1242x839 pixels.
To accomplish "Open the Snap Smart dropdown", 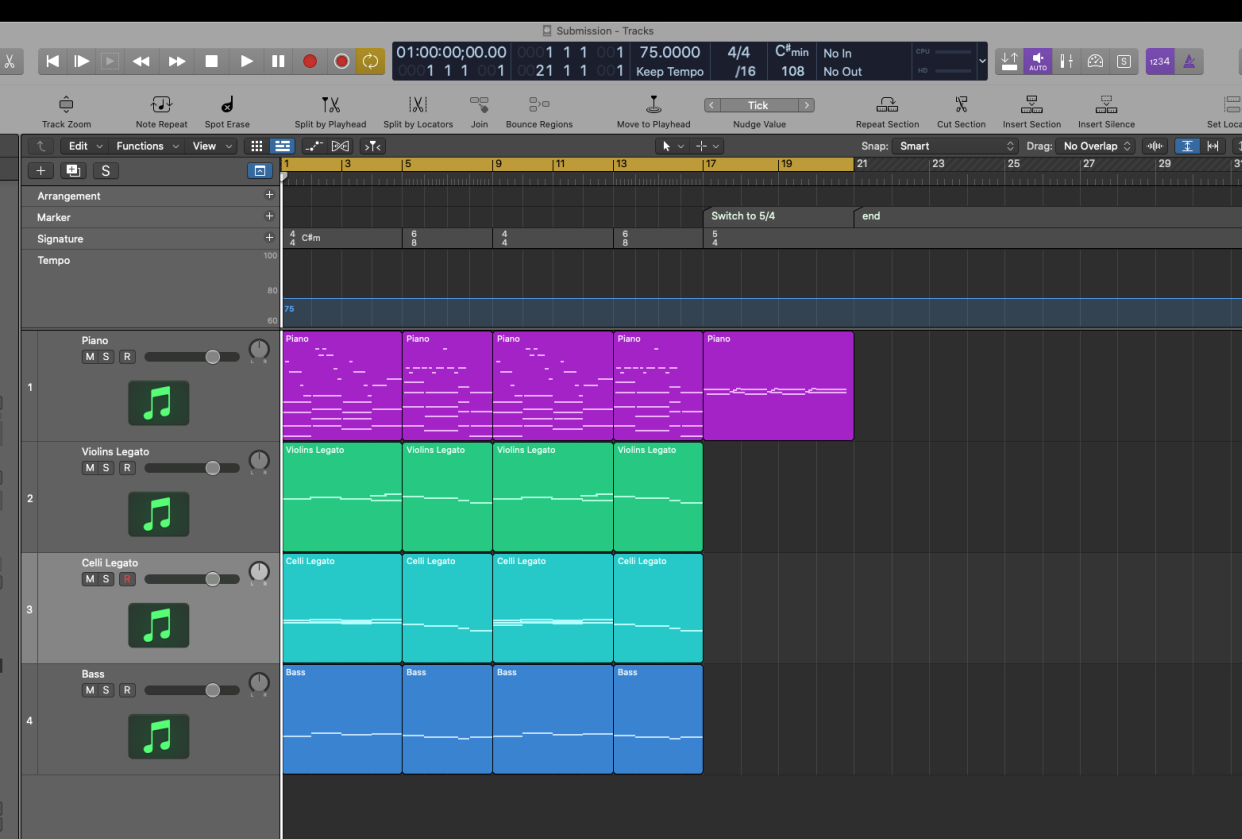I will [x=956, y=146].
